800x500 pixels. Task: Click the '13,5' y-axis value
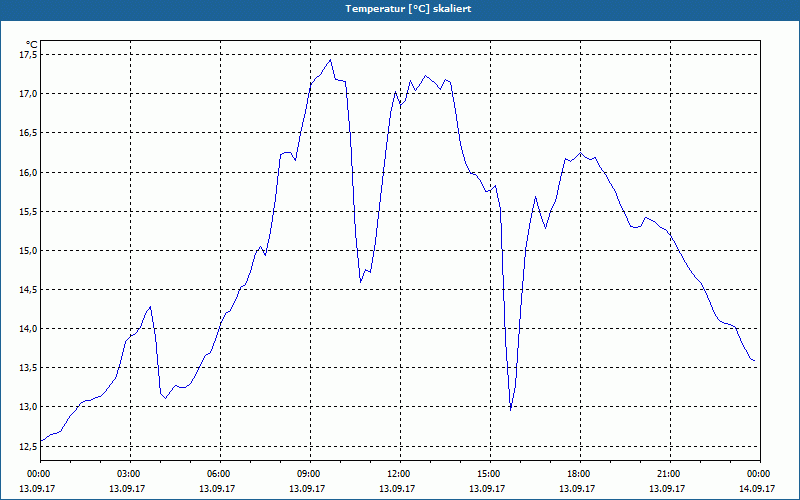click(x=28, y=368)
